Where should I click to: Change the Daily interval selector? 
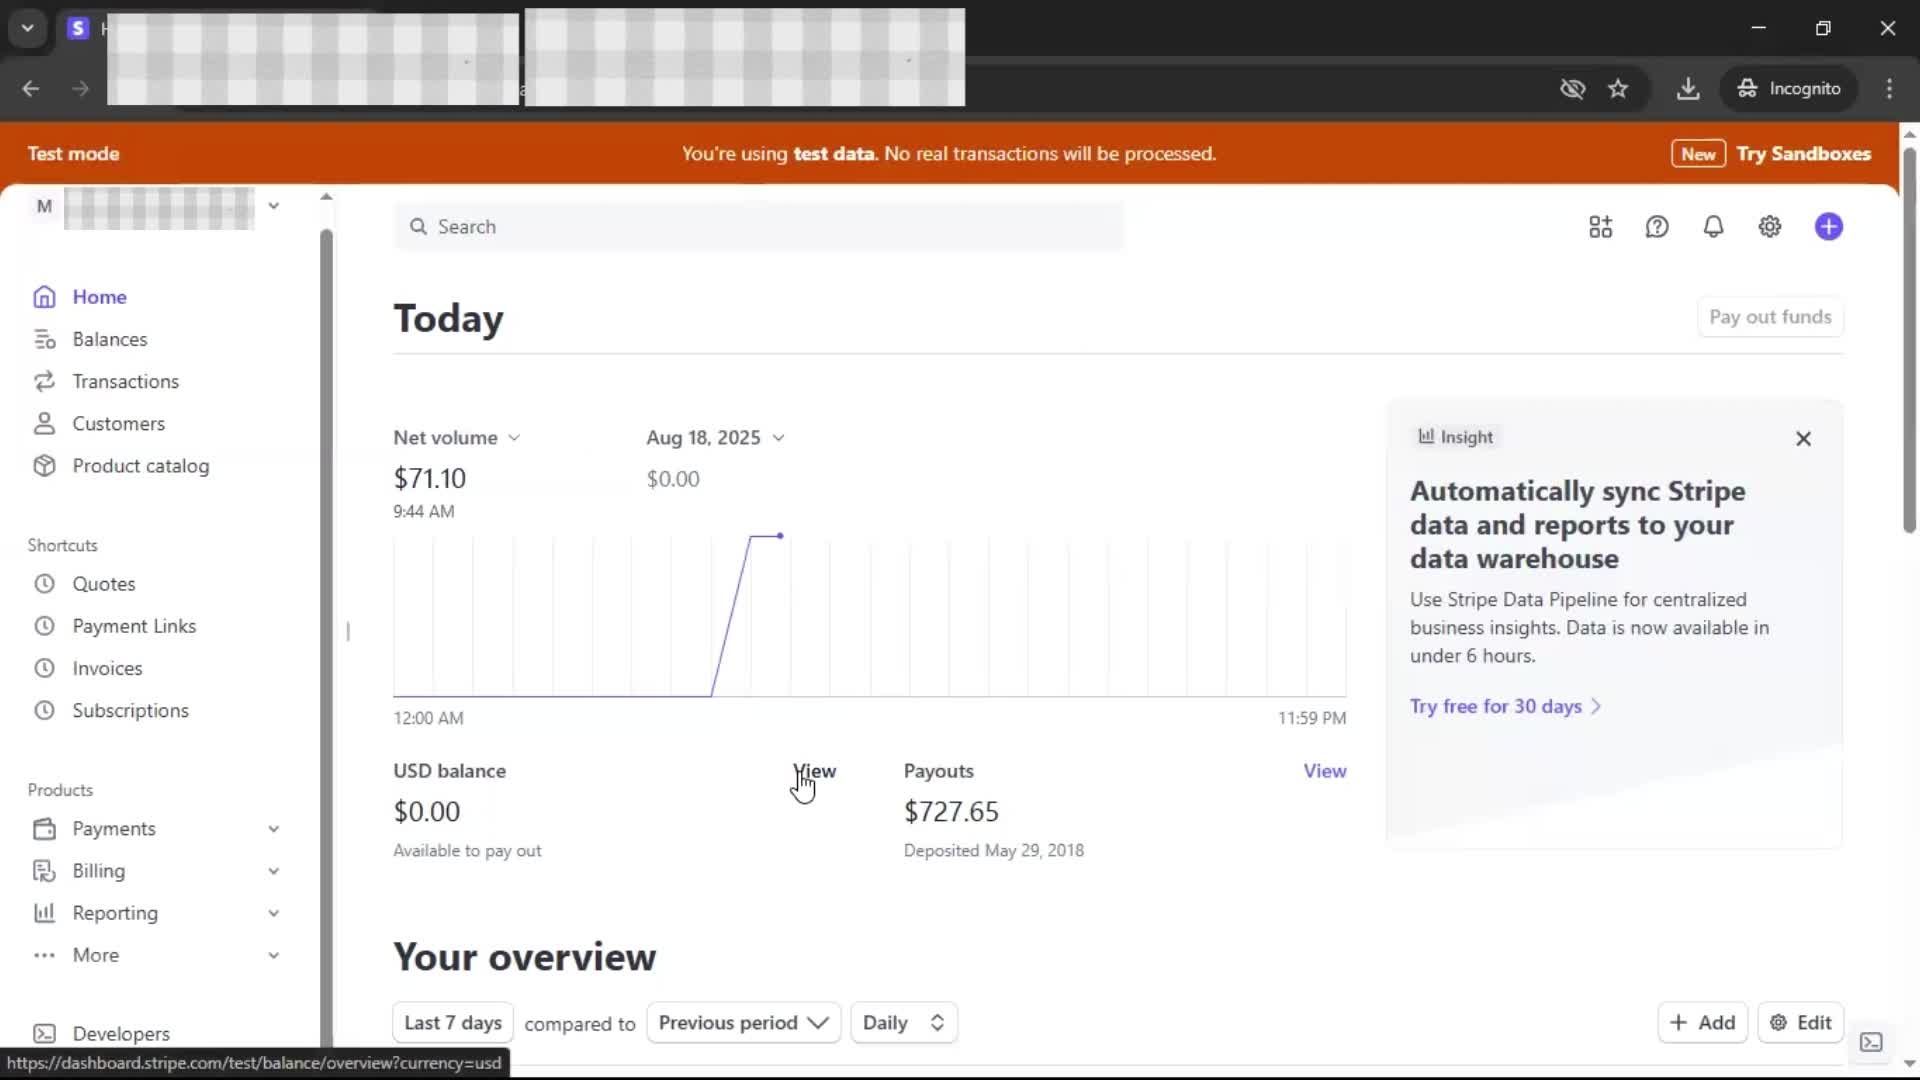(903, 1023)
